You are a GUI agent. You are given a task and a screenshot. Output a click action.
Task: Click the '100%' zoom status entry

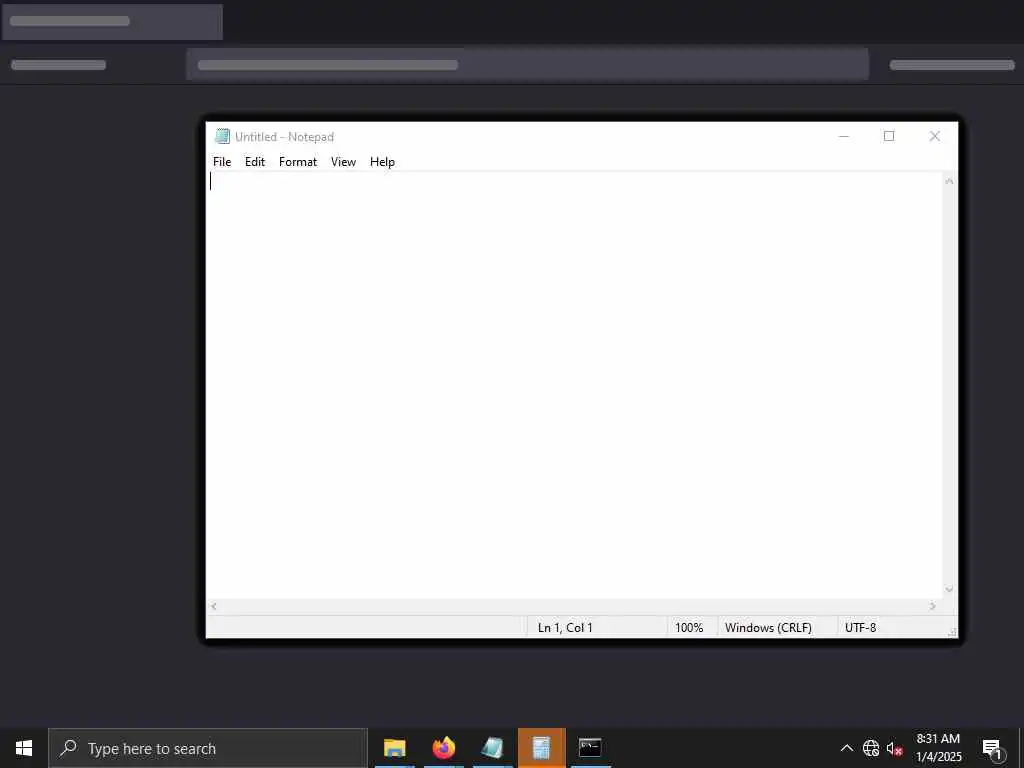click(x=689, y=628)
